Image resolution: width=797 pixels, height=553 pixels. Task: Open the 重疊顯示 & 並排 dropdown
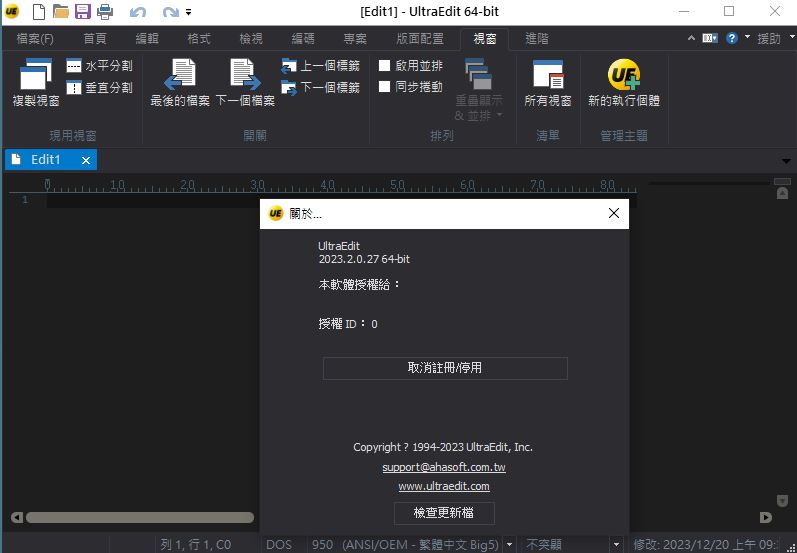tap(479, 89)
